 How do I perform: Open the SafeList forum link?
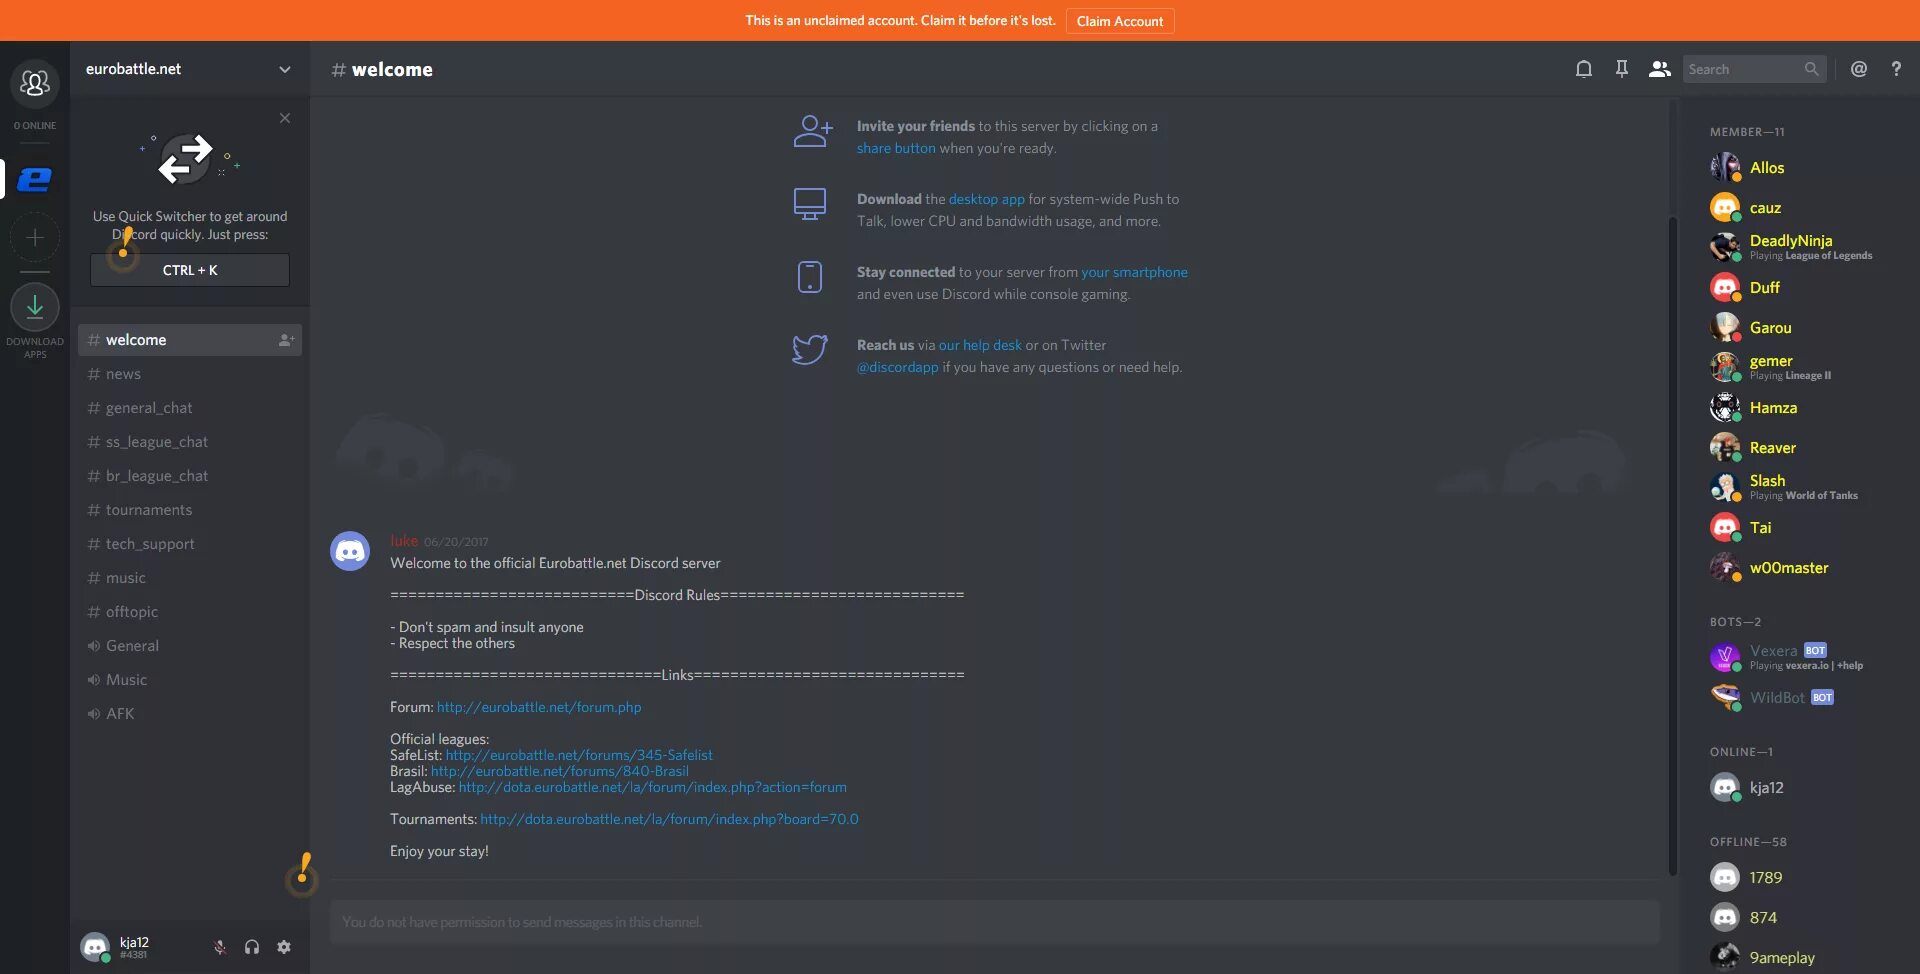point(579,755)
